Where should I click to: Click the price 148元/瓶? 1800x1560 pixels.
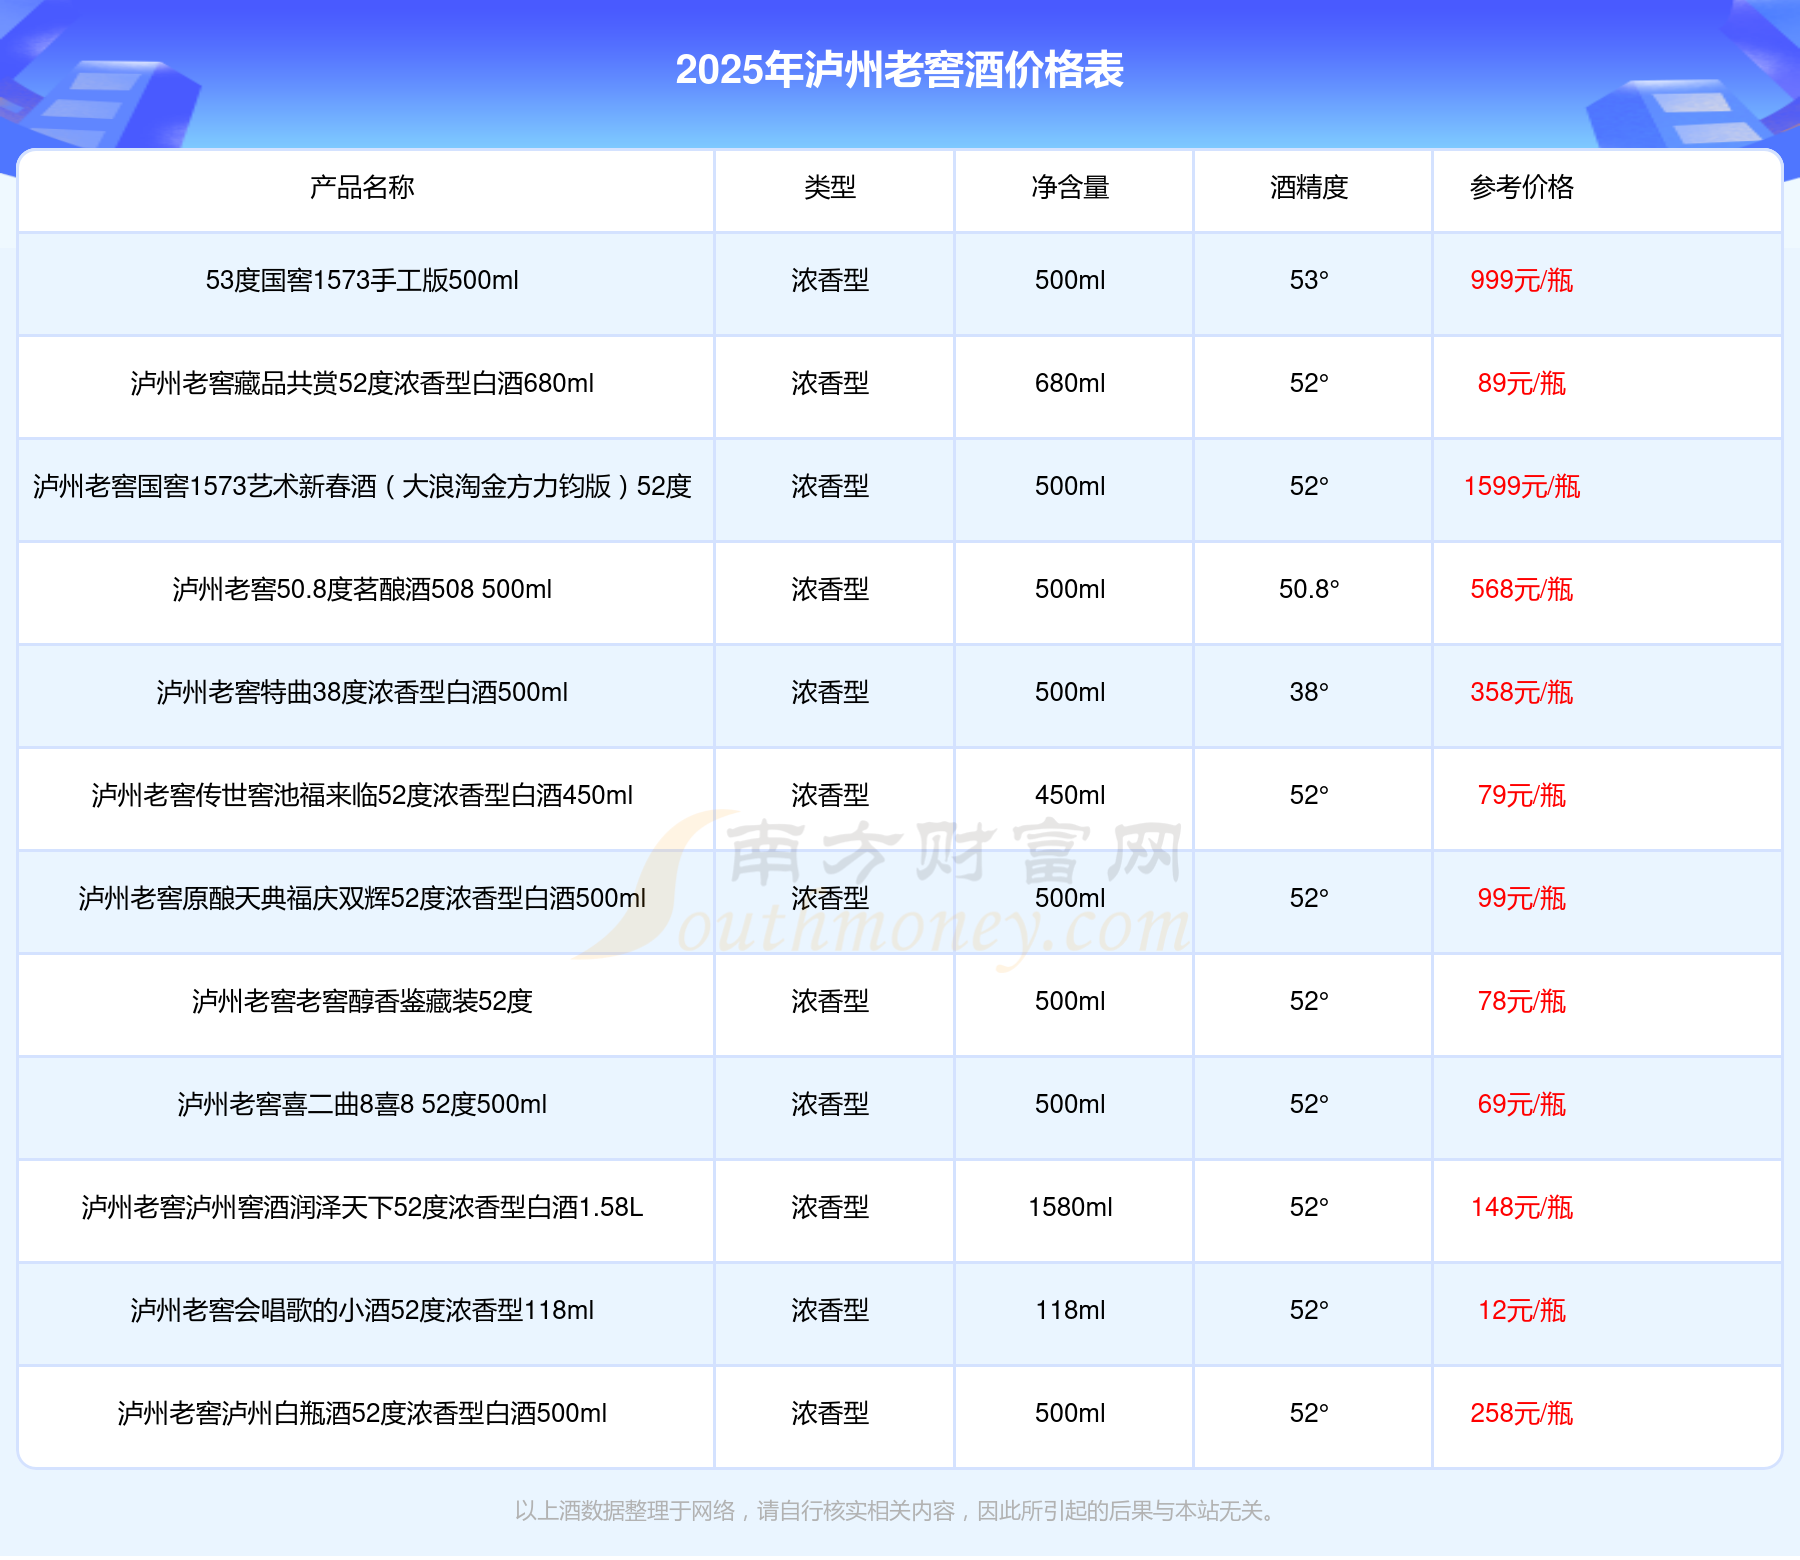tap(1521, 1207)
